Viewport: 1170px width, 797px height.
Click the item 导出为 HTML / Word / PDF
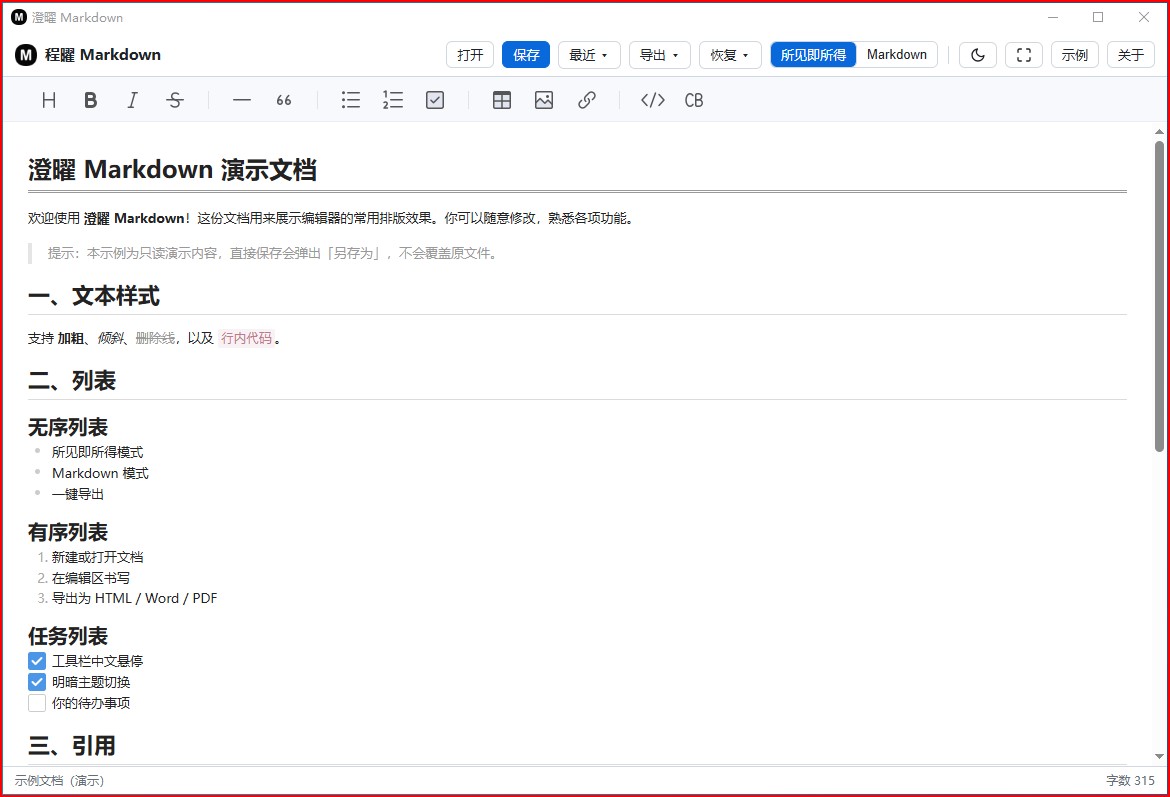point(134,598)
